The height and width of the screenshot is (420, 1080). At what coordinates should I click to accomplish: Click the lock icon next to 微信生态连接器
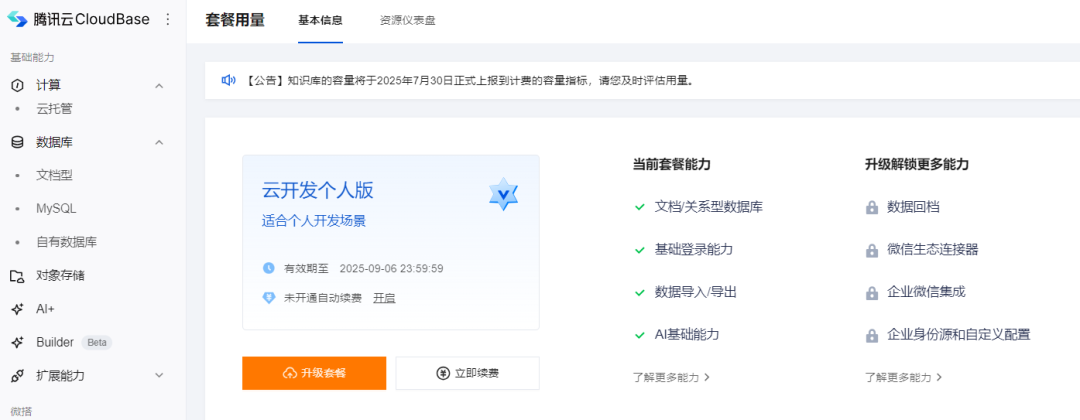tap(872, 250)
